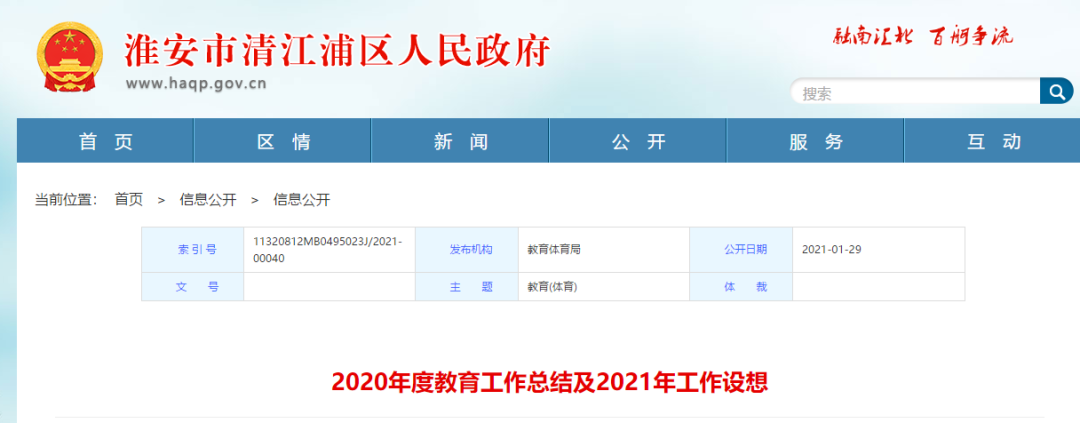Click the www.haqp.gov.cn URL text
The width and height of the screenshot is (1080, 423).
(196, 84)
